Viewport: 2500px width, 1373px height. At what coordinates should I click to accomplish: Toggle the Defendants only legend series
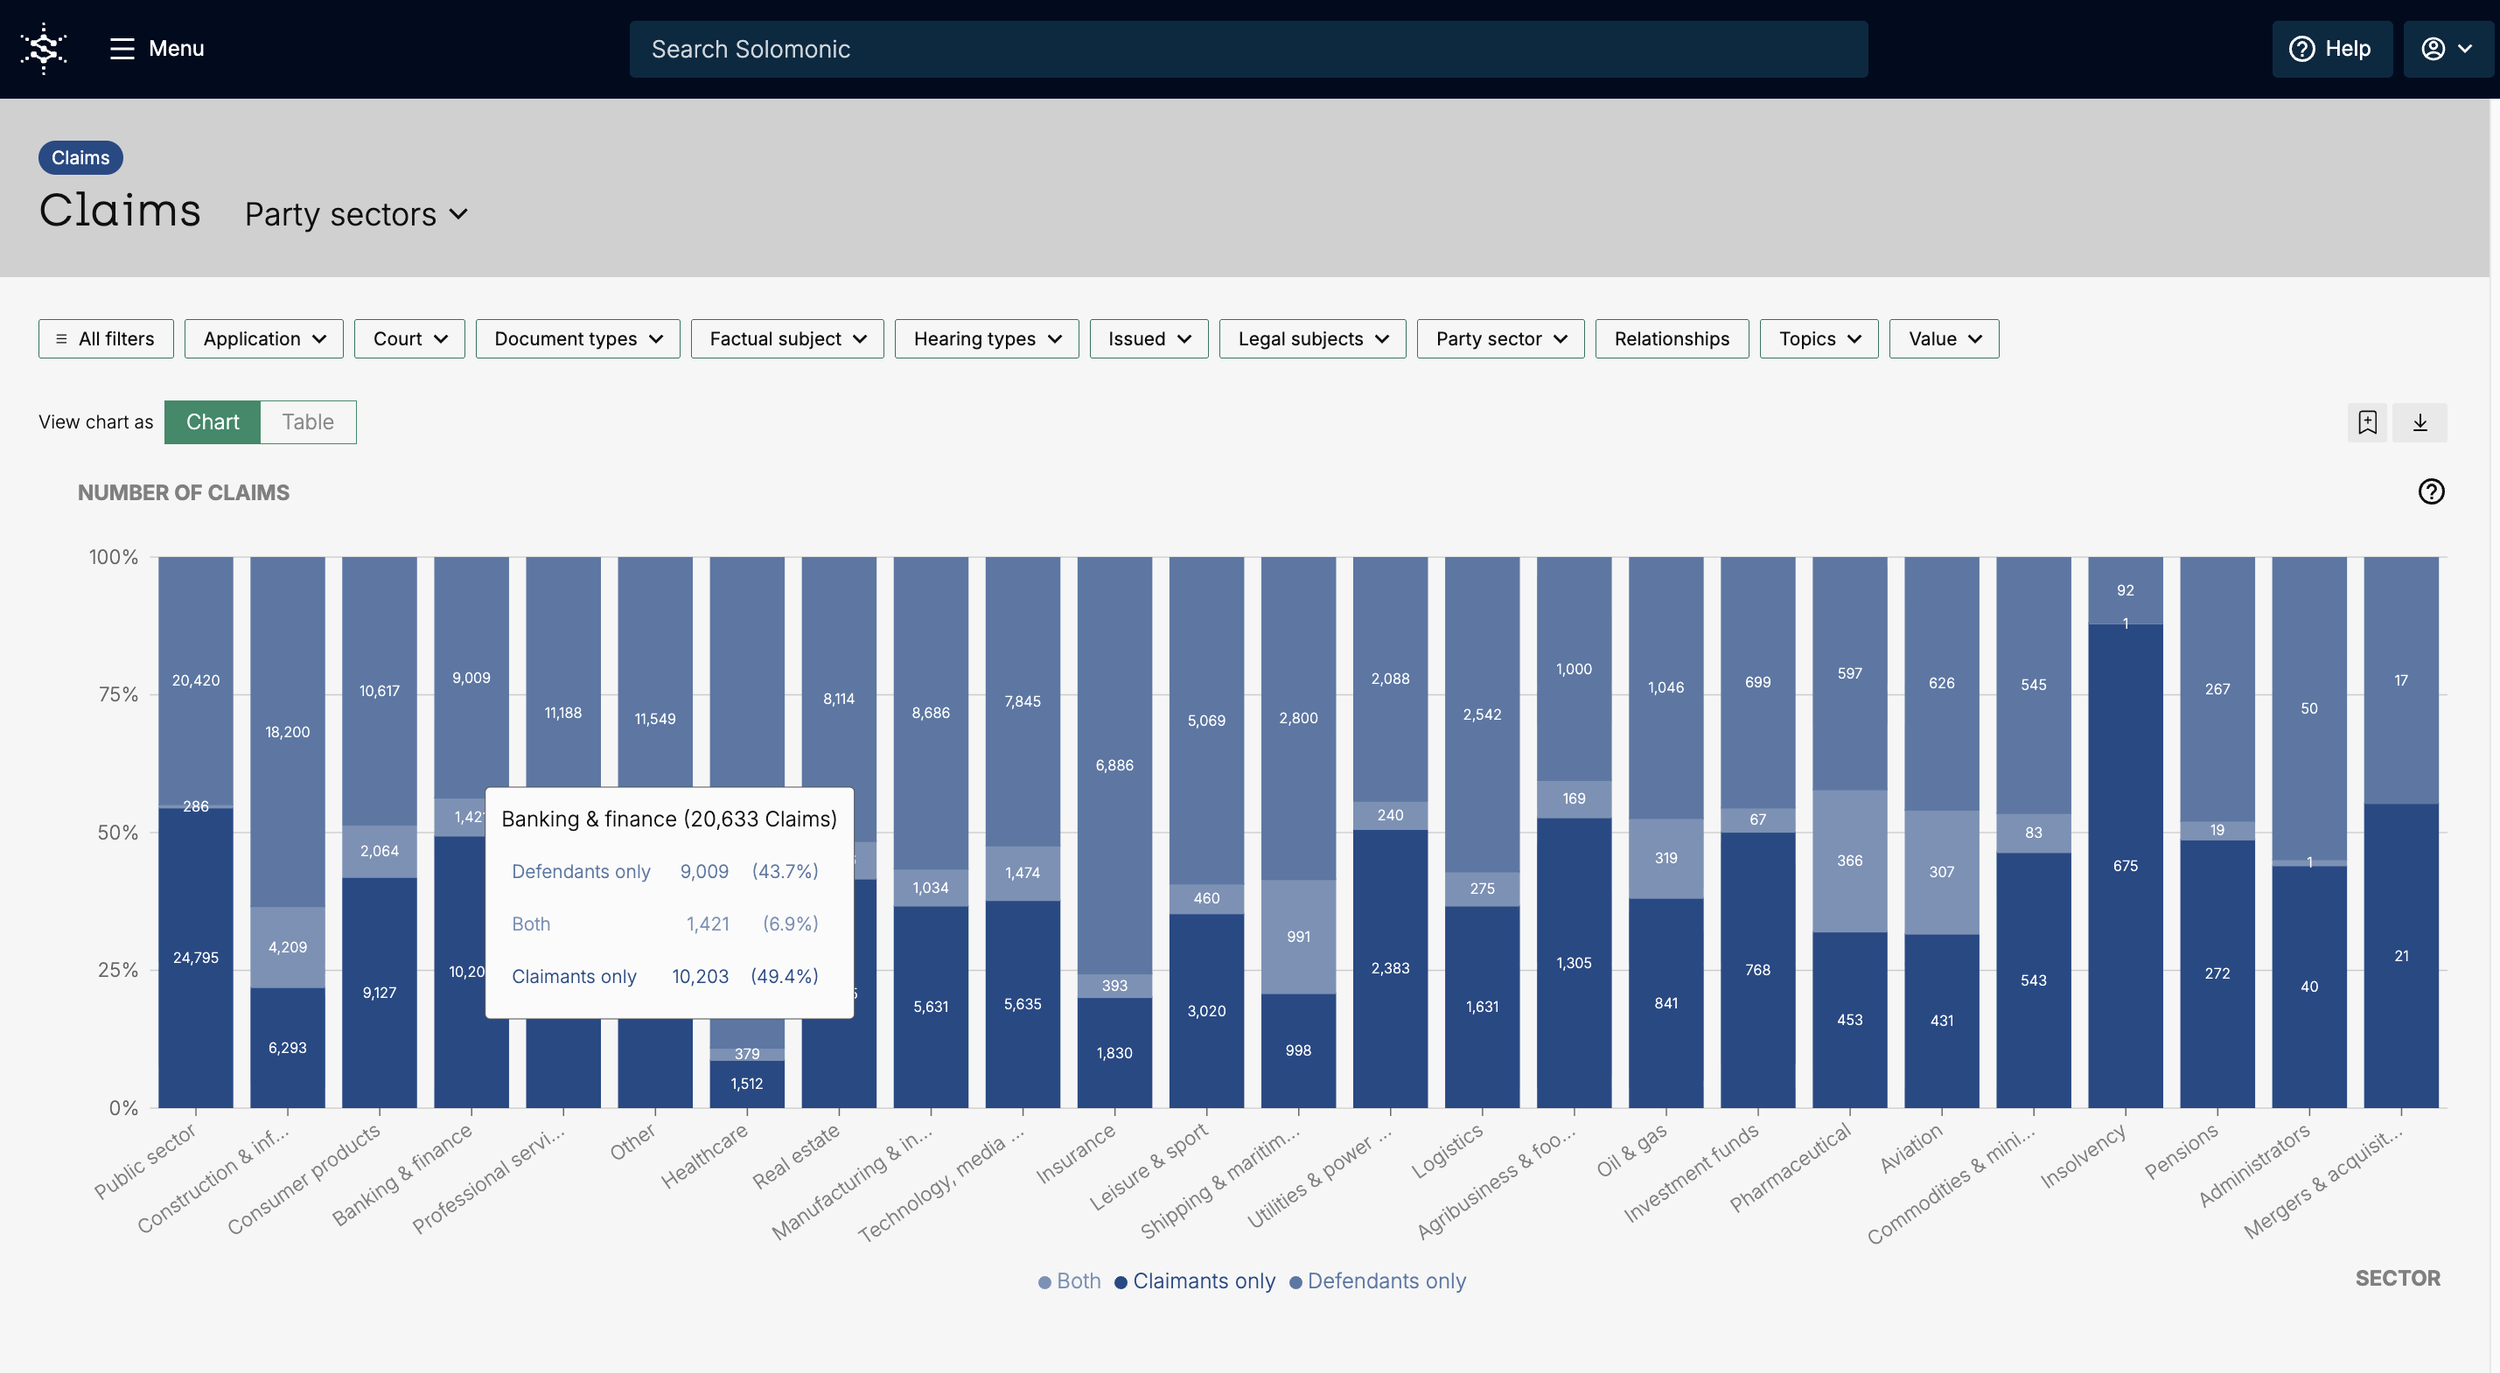click(1377, 1281)
